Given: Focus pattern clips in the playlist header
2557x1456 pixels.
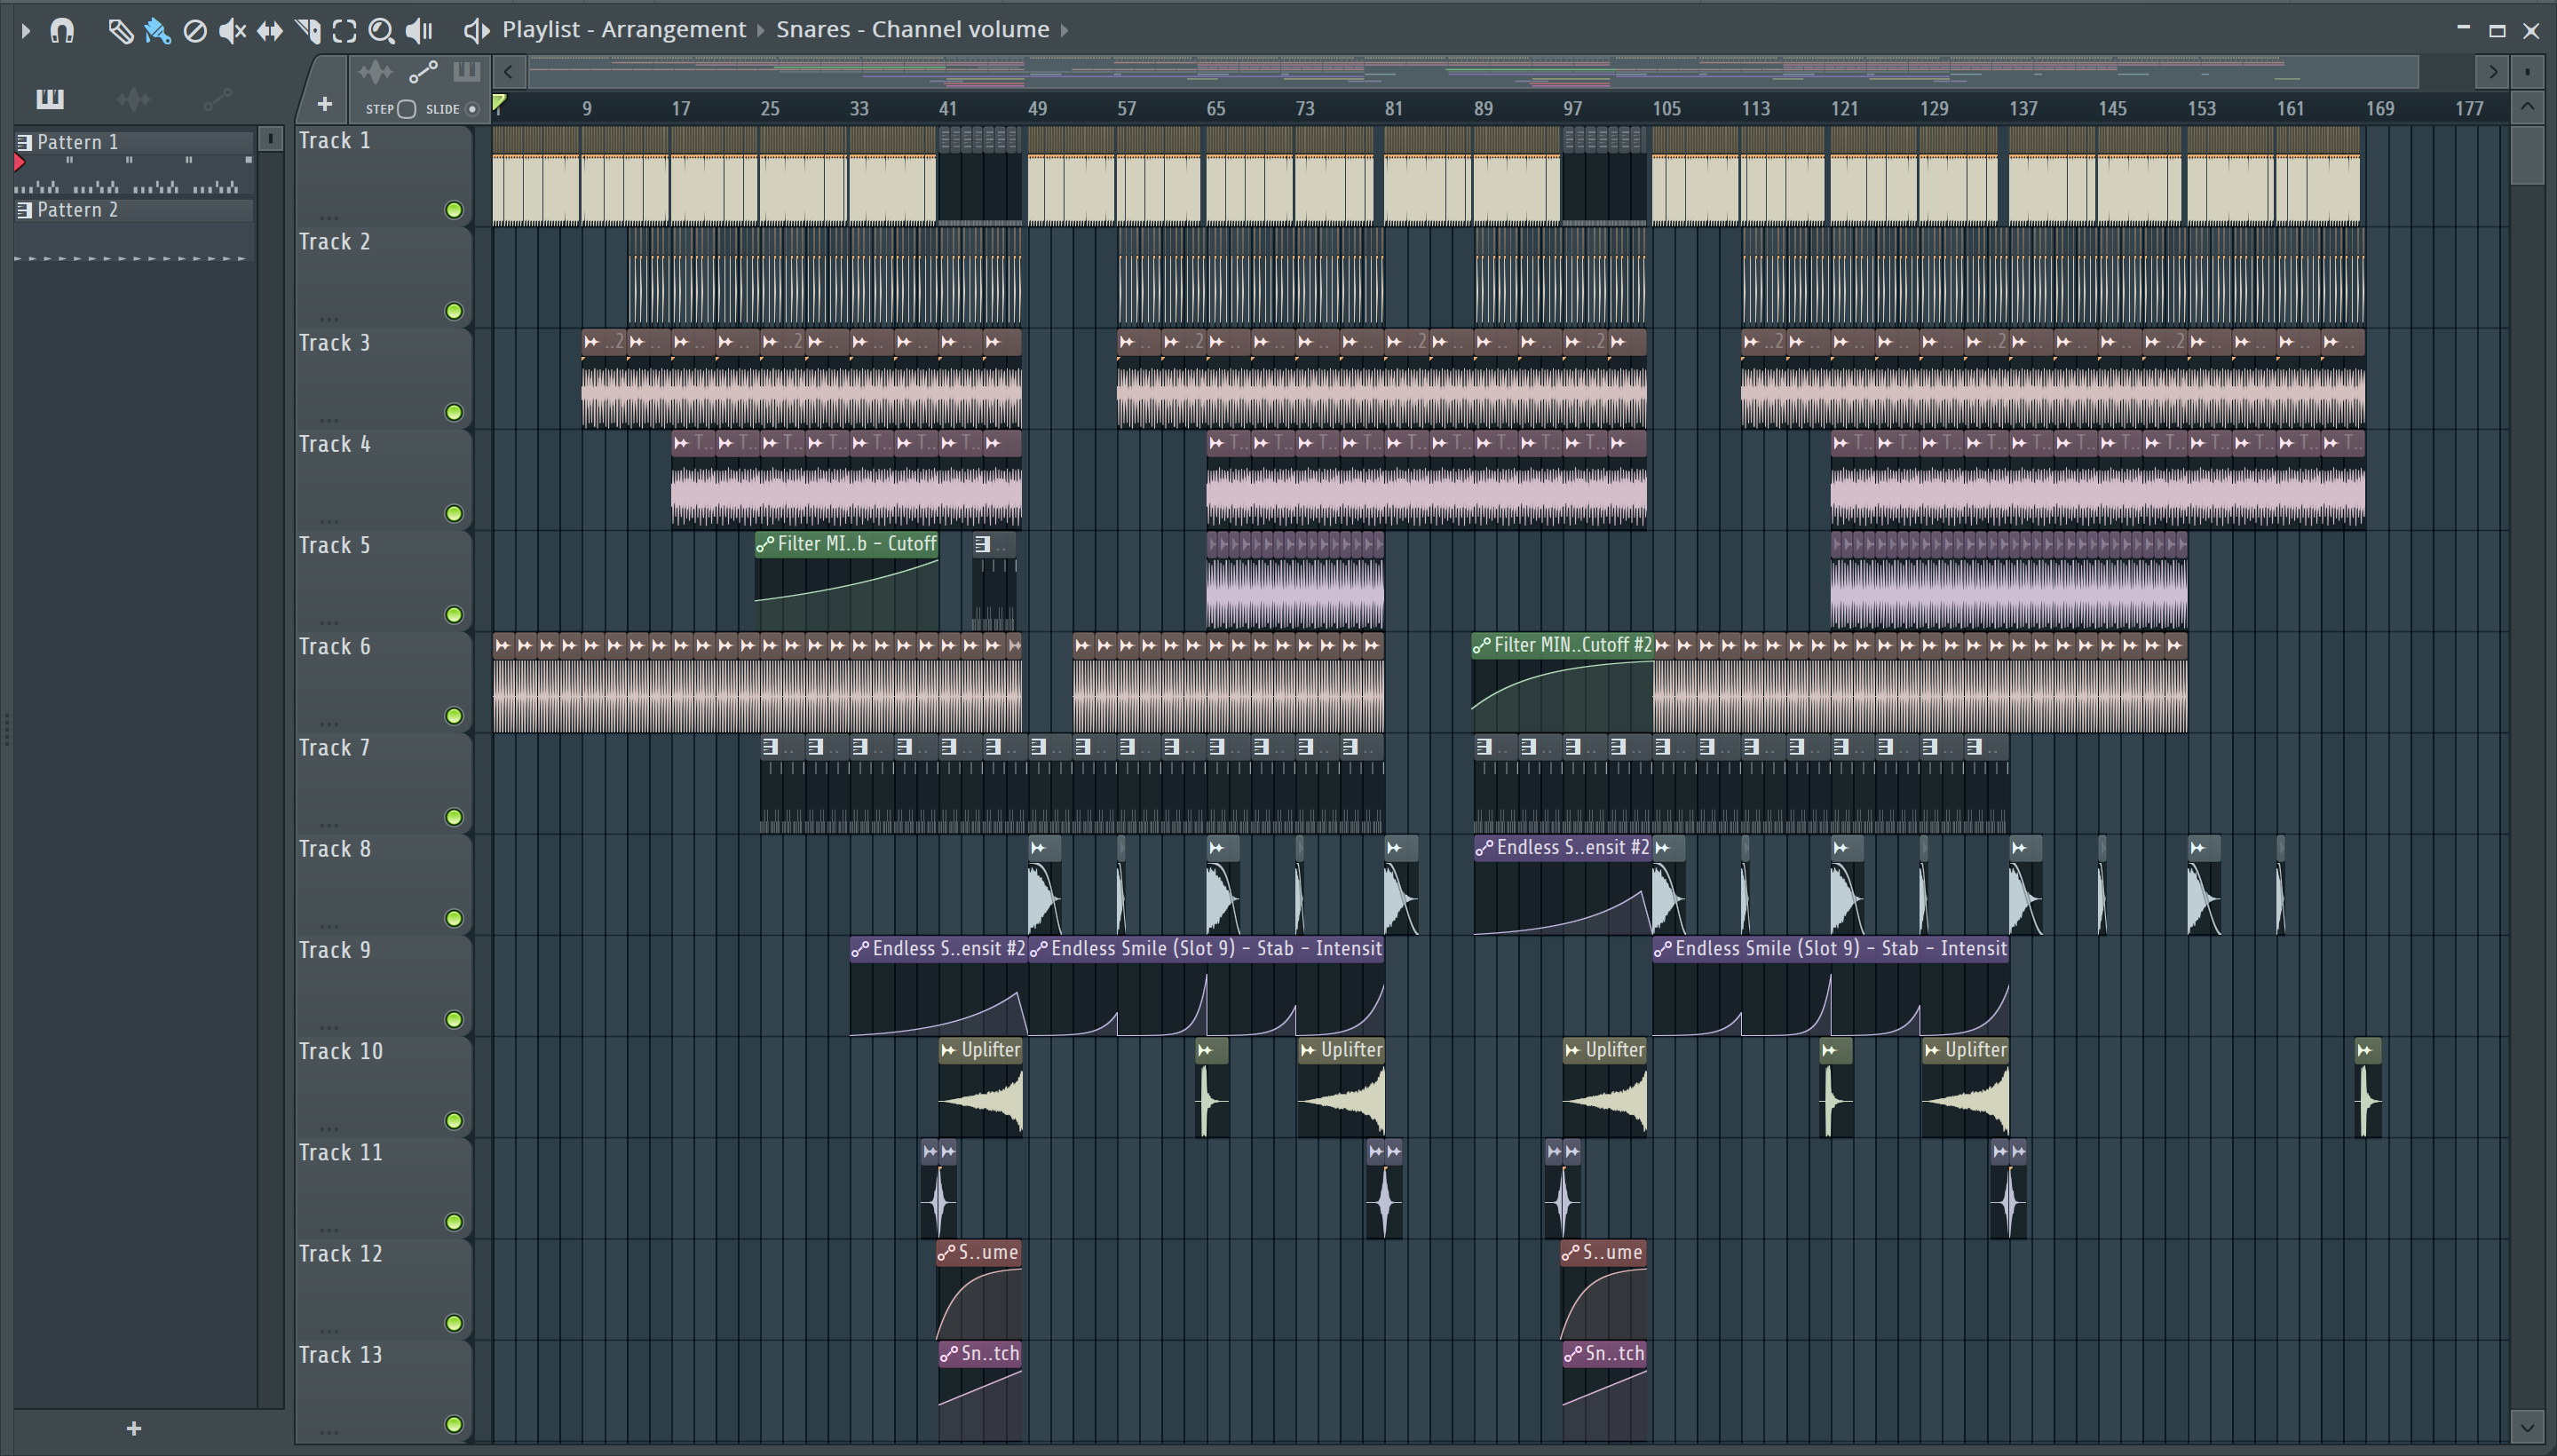Looking at the screenshot, I should point(466,71).
